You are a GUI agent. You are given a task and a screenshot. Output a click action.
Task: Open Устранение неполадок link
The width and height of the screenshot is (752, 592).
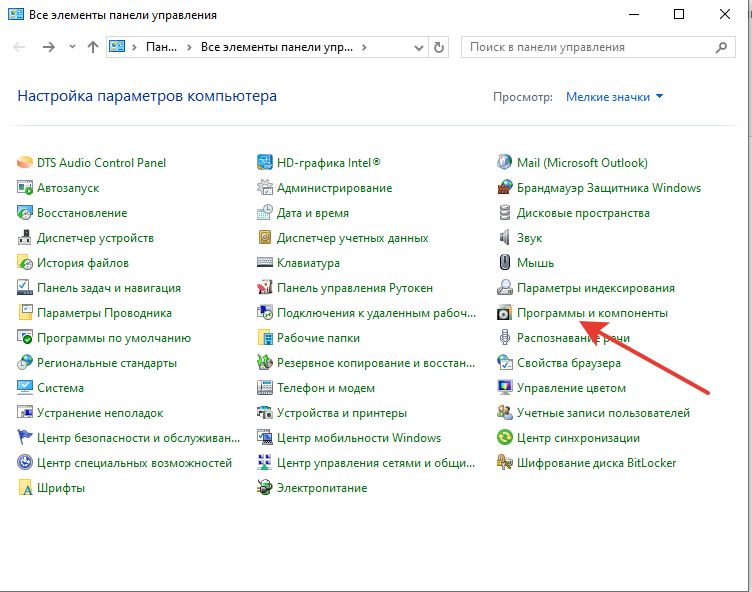tap(100, 413)
